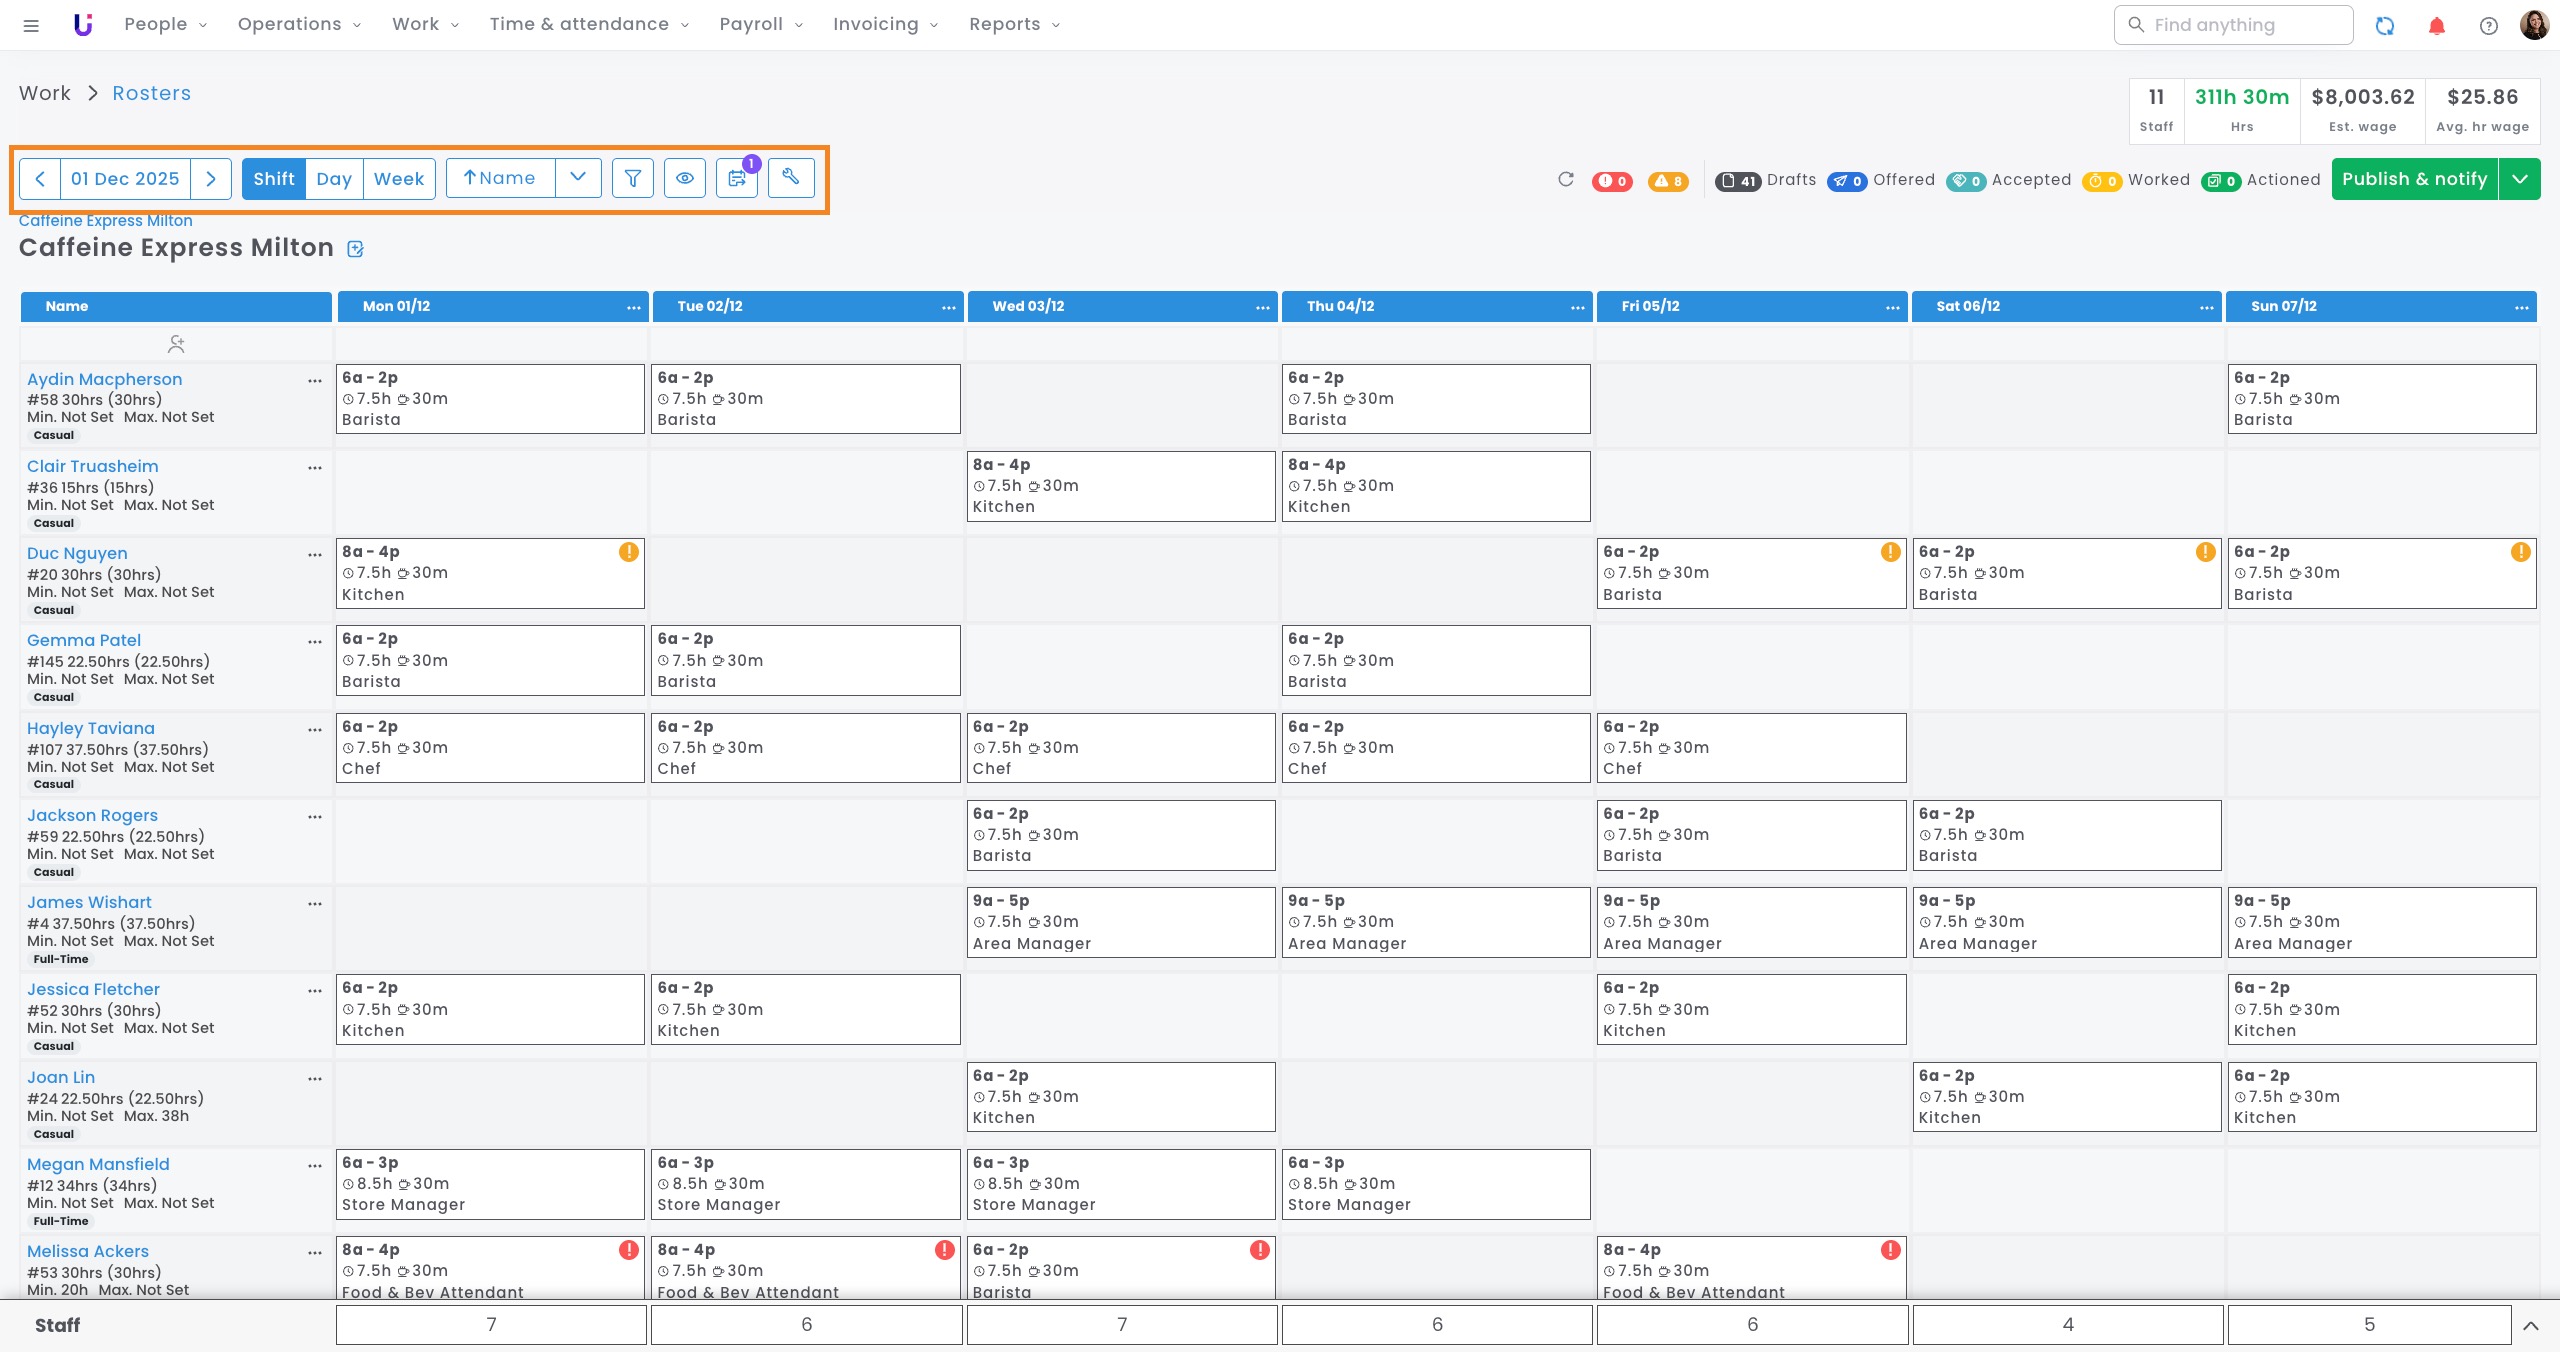Expand Publish & notify dropdown arrow

click(2520, 179)
